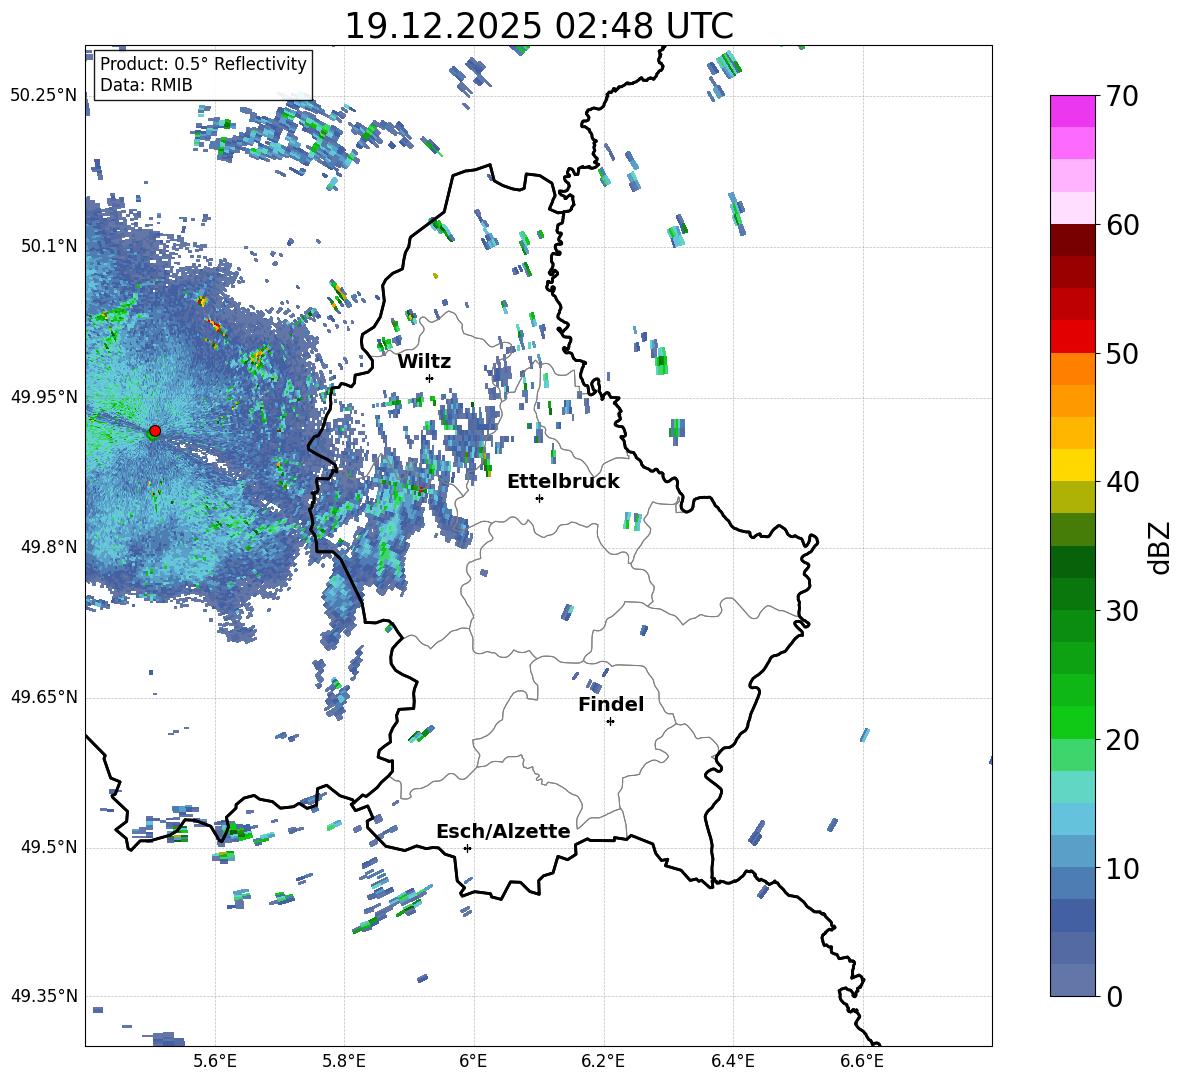Click the Ettelbruck city label
The image size is (1184, 1081).
(563, 482)
